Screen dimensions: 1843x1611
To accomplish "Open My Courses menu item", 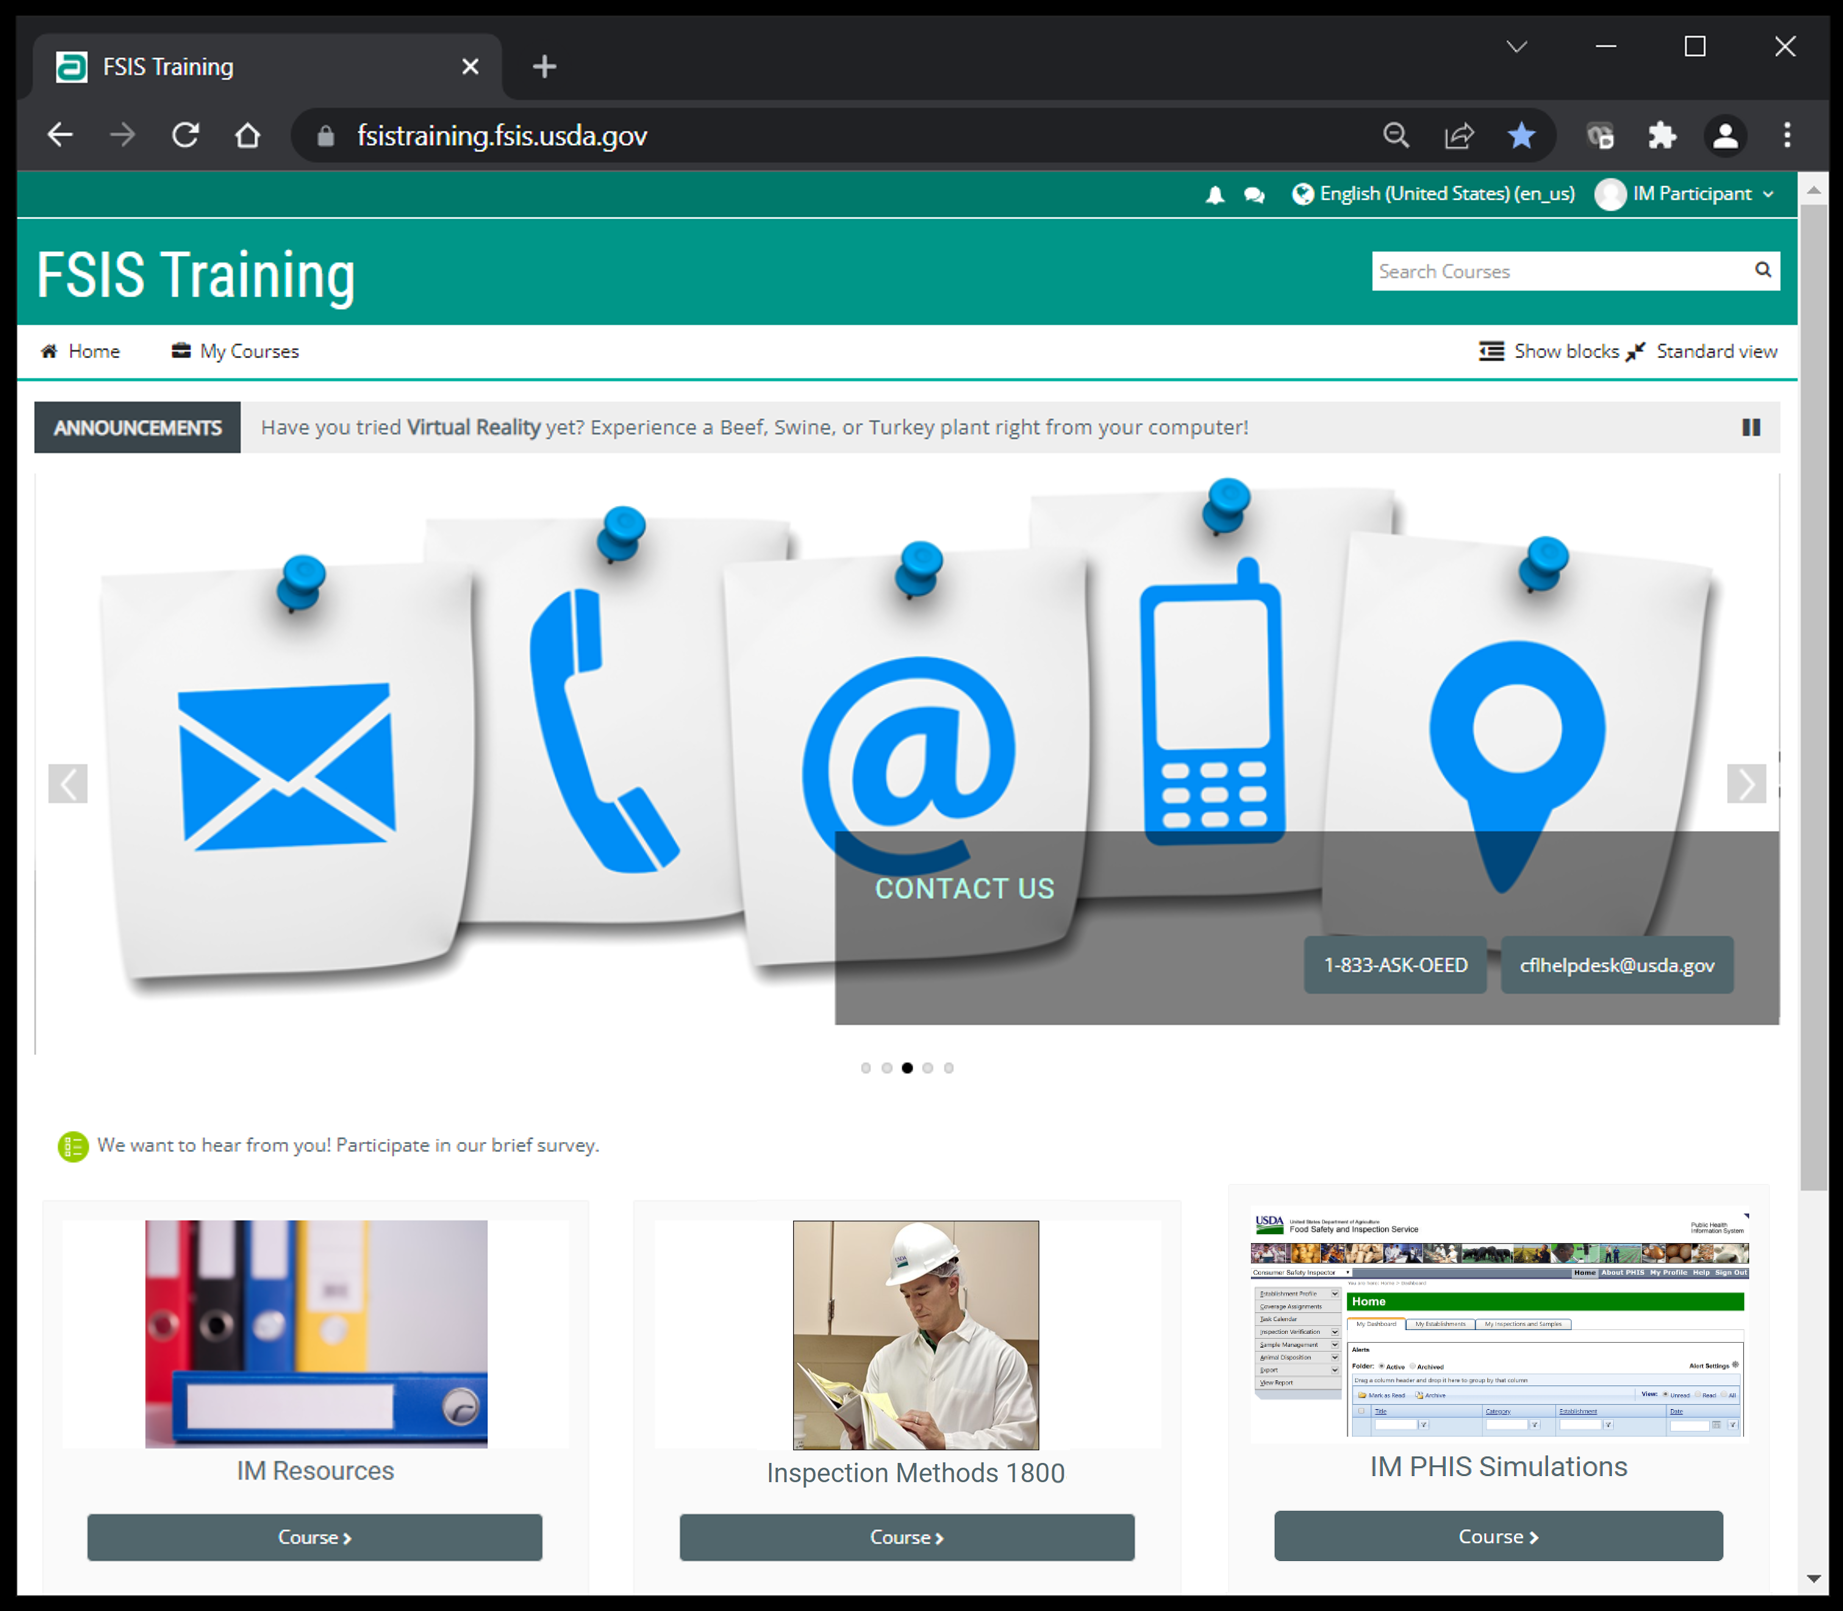I will click(236, 351).
